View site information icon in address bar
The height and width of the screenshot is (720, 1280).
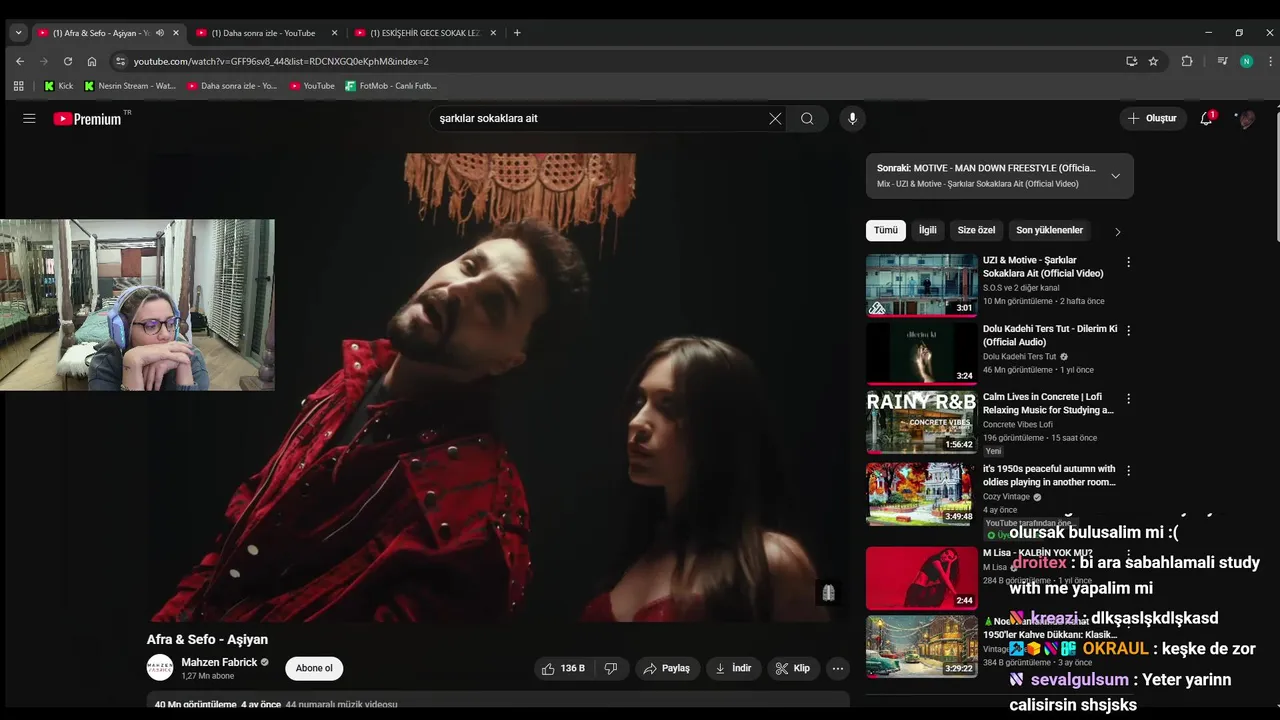click(121, 61)
